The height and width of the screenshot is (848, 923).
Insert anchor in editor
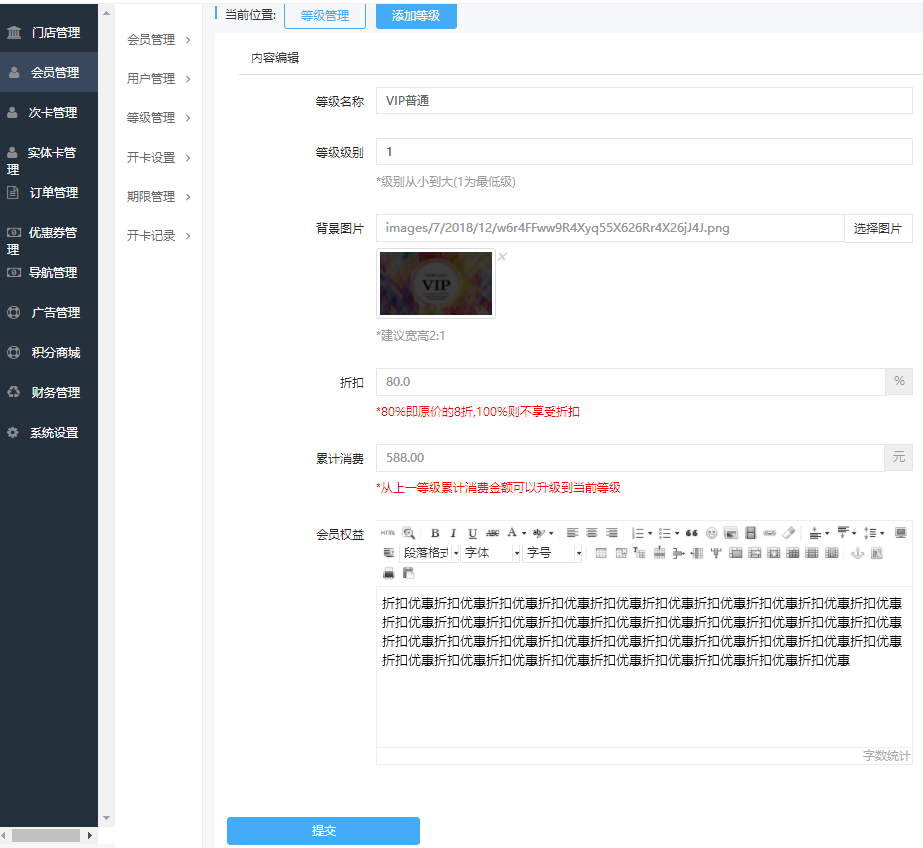[x=858, y=553]
